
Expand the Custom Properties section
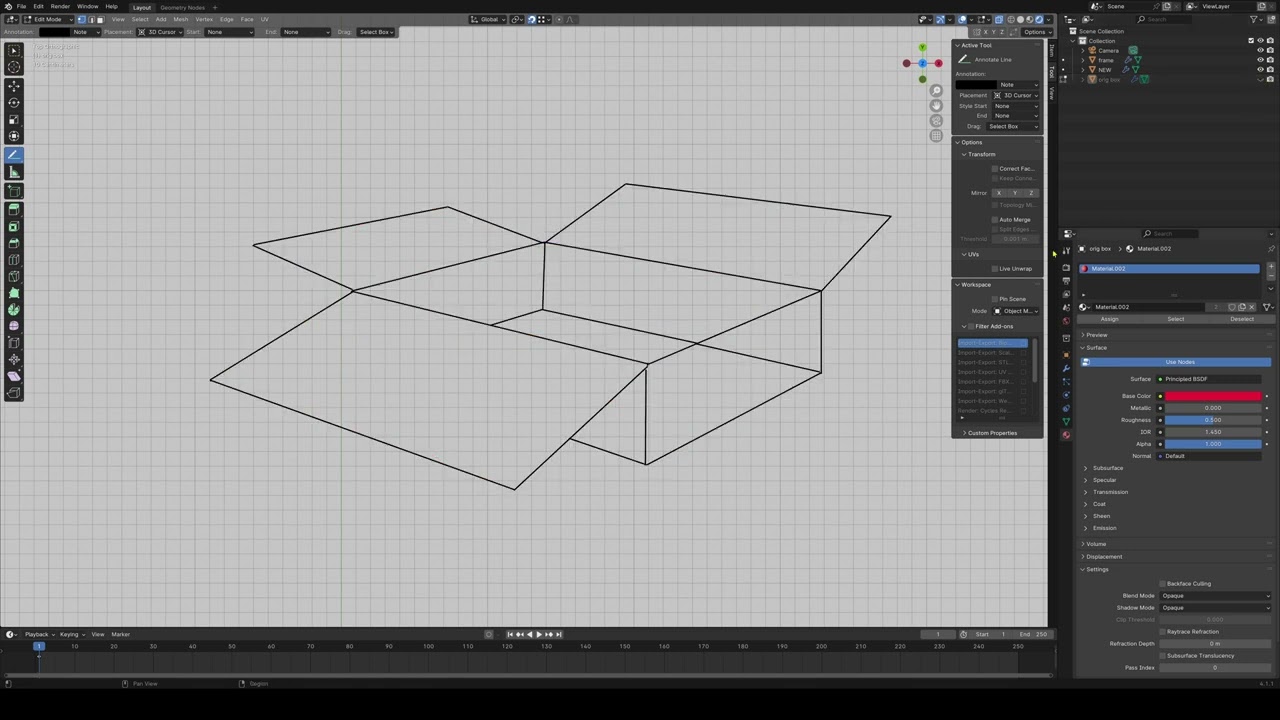[x=990, y=433]
